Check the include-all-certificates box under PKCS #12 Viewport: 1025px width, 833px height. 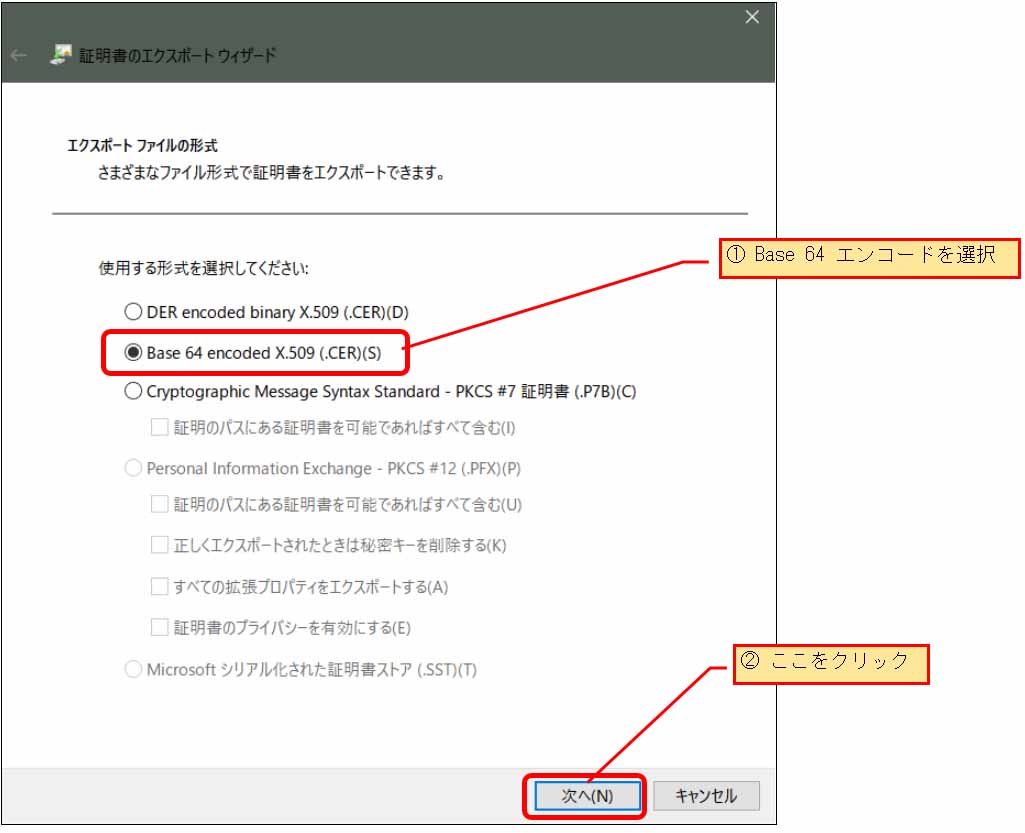point(159,505)
